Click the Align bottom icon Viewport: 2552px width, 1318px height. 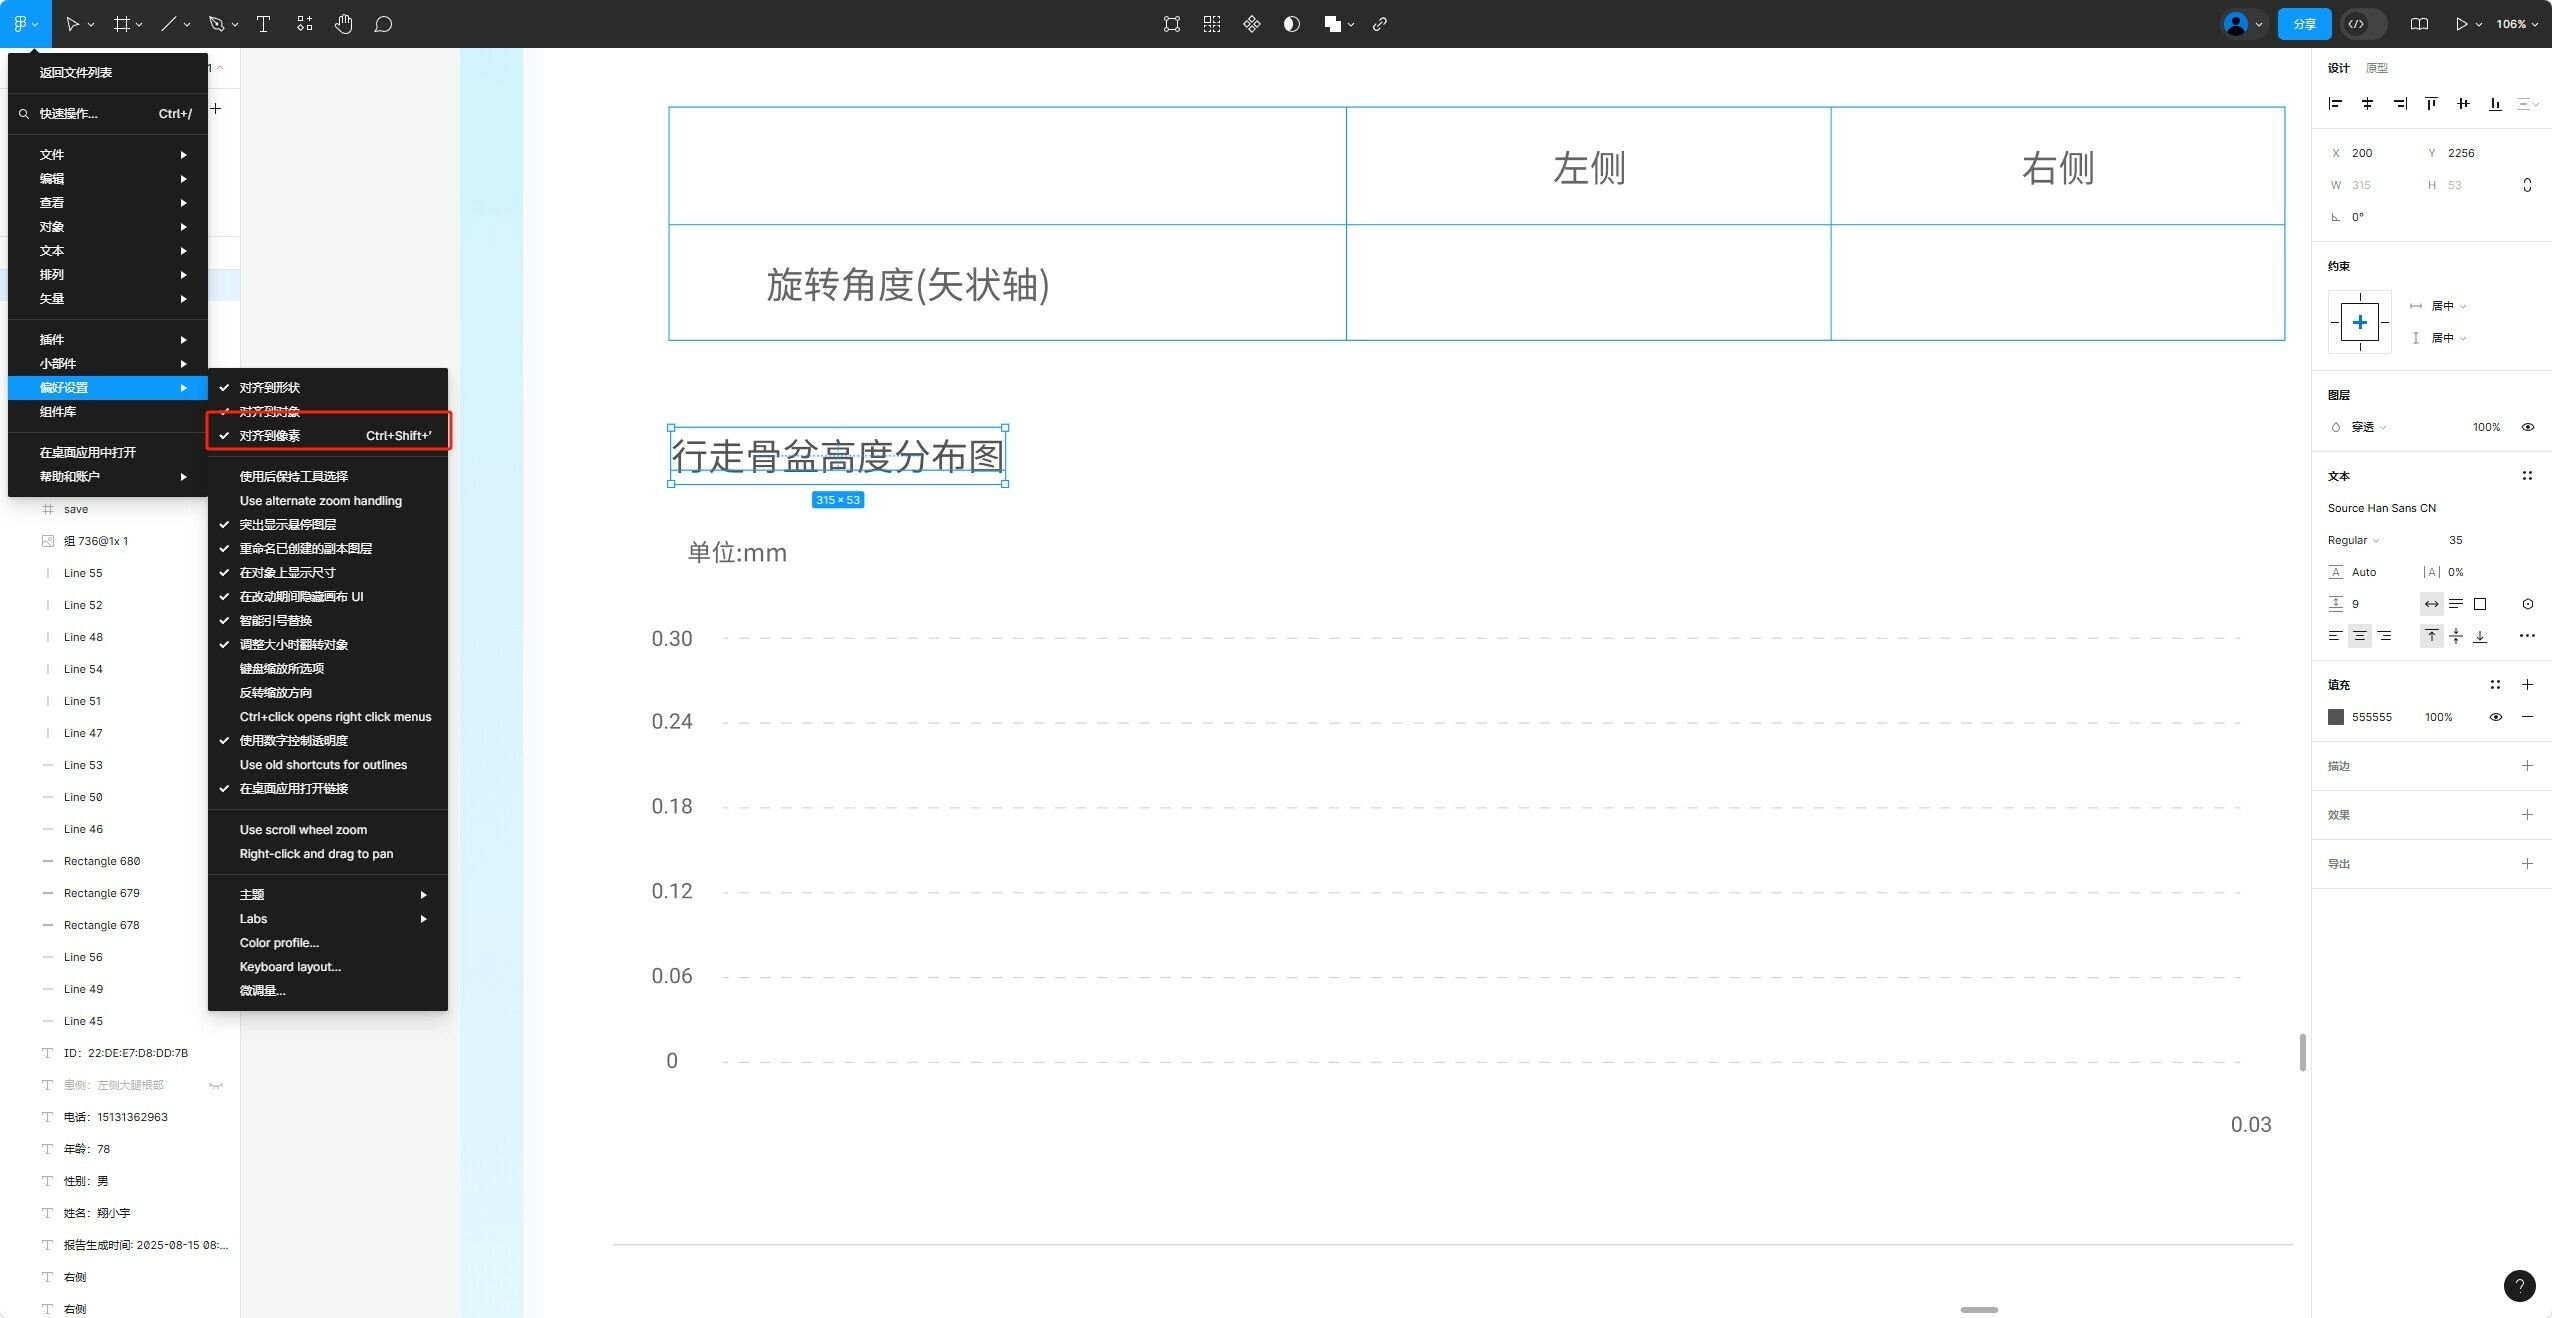(x=2495, y=104)
